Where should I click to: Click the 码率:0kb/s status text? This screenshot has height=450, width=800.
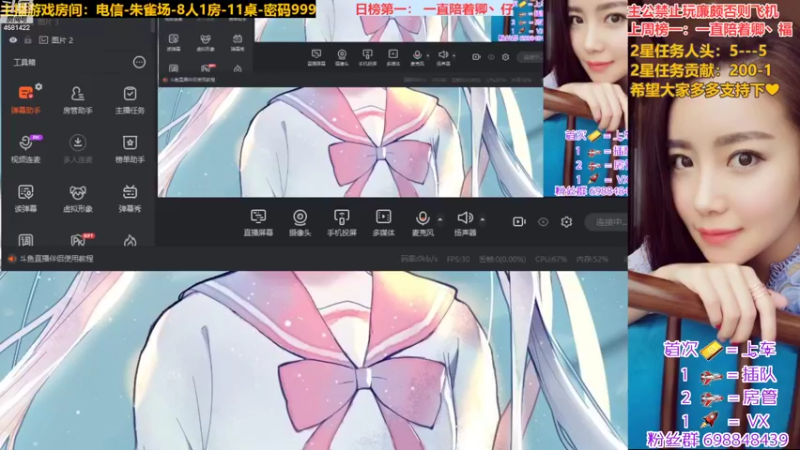419,259
